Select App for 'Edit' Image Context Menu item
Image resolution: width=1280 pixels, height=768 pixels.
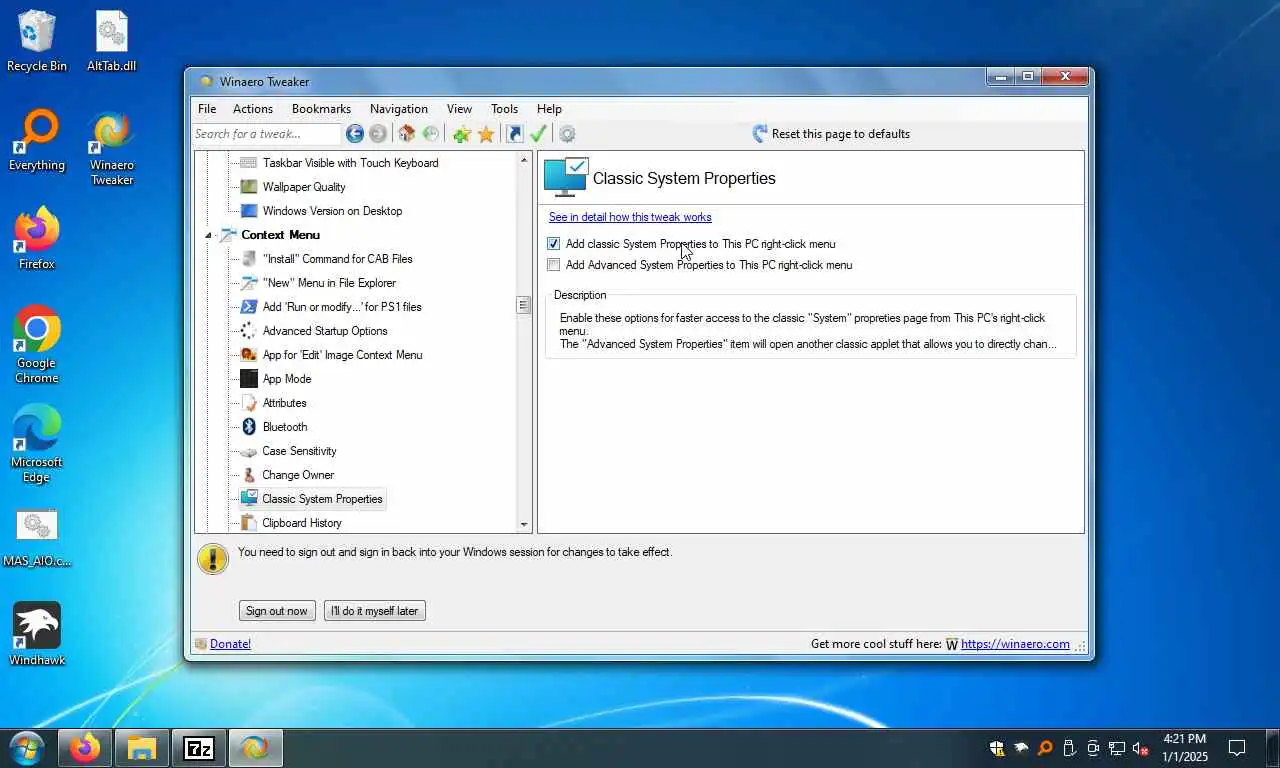click(x=342, y=355)
